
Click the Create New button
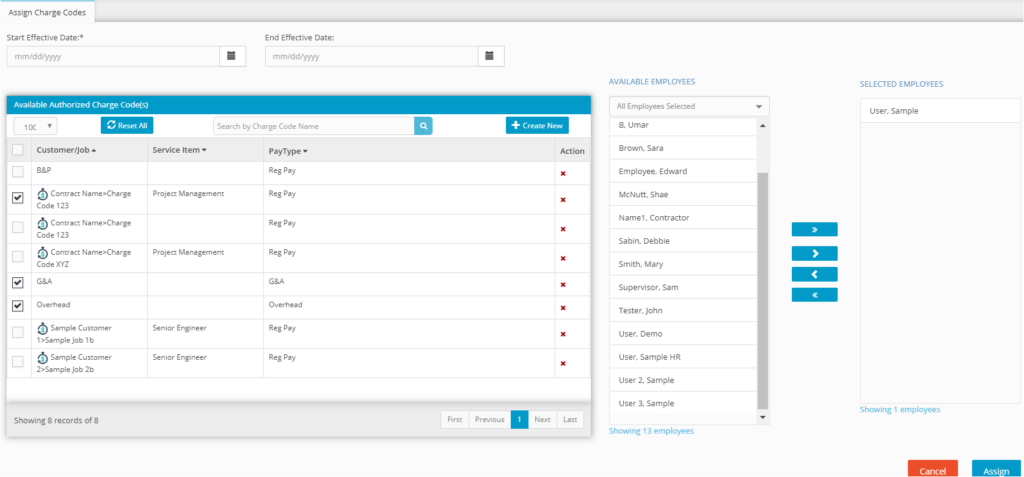tap(538, 126)
